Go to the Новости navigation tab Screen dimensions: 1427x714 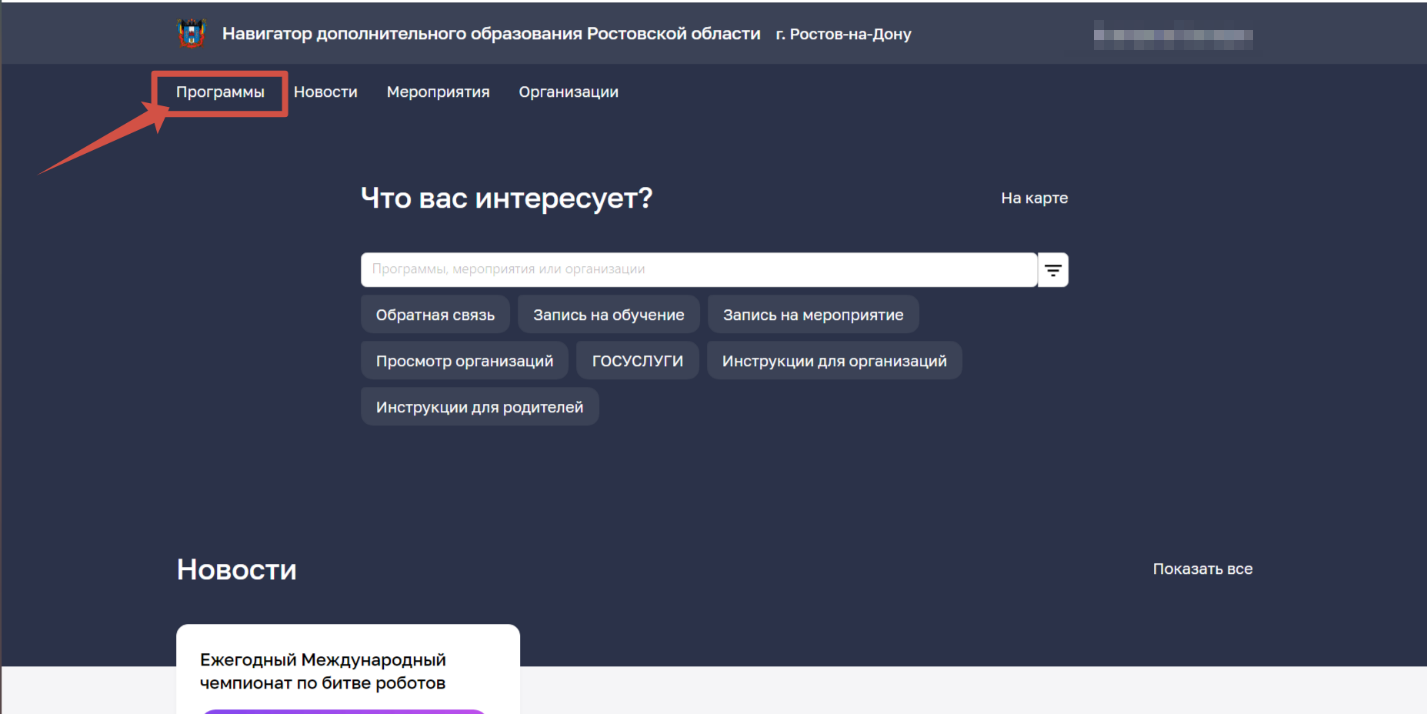325,92
